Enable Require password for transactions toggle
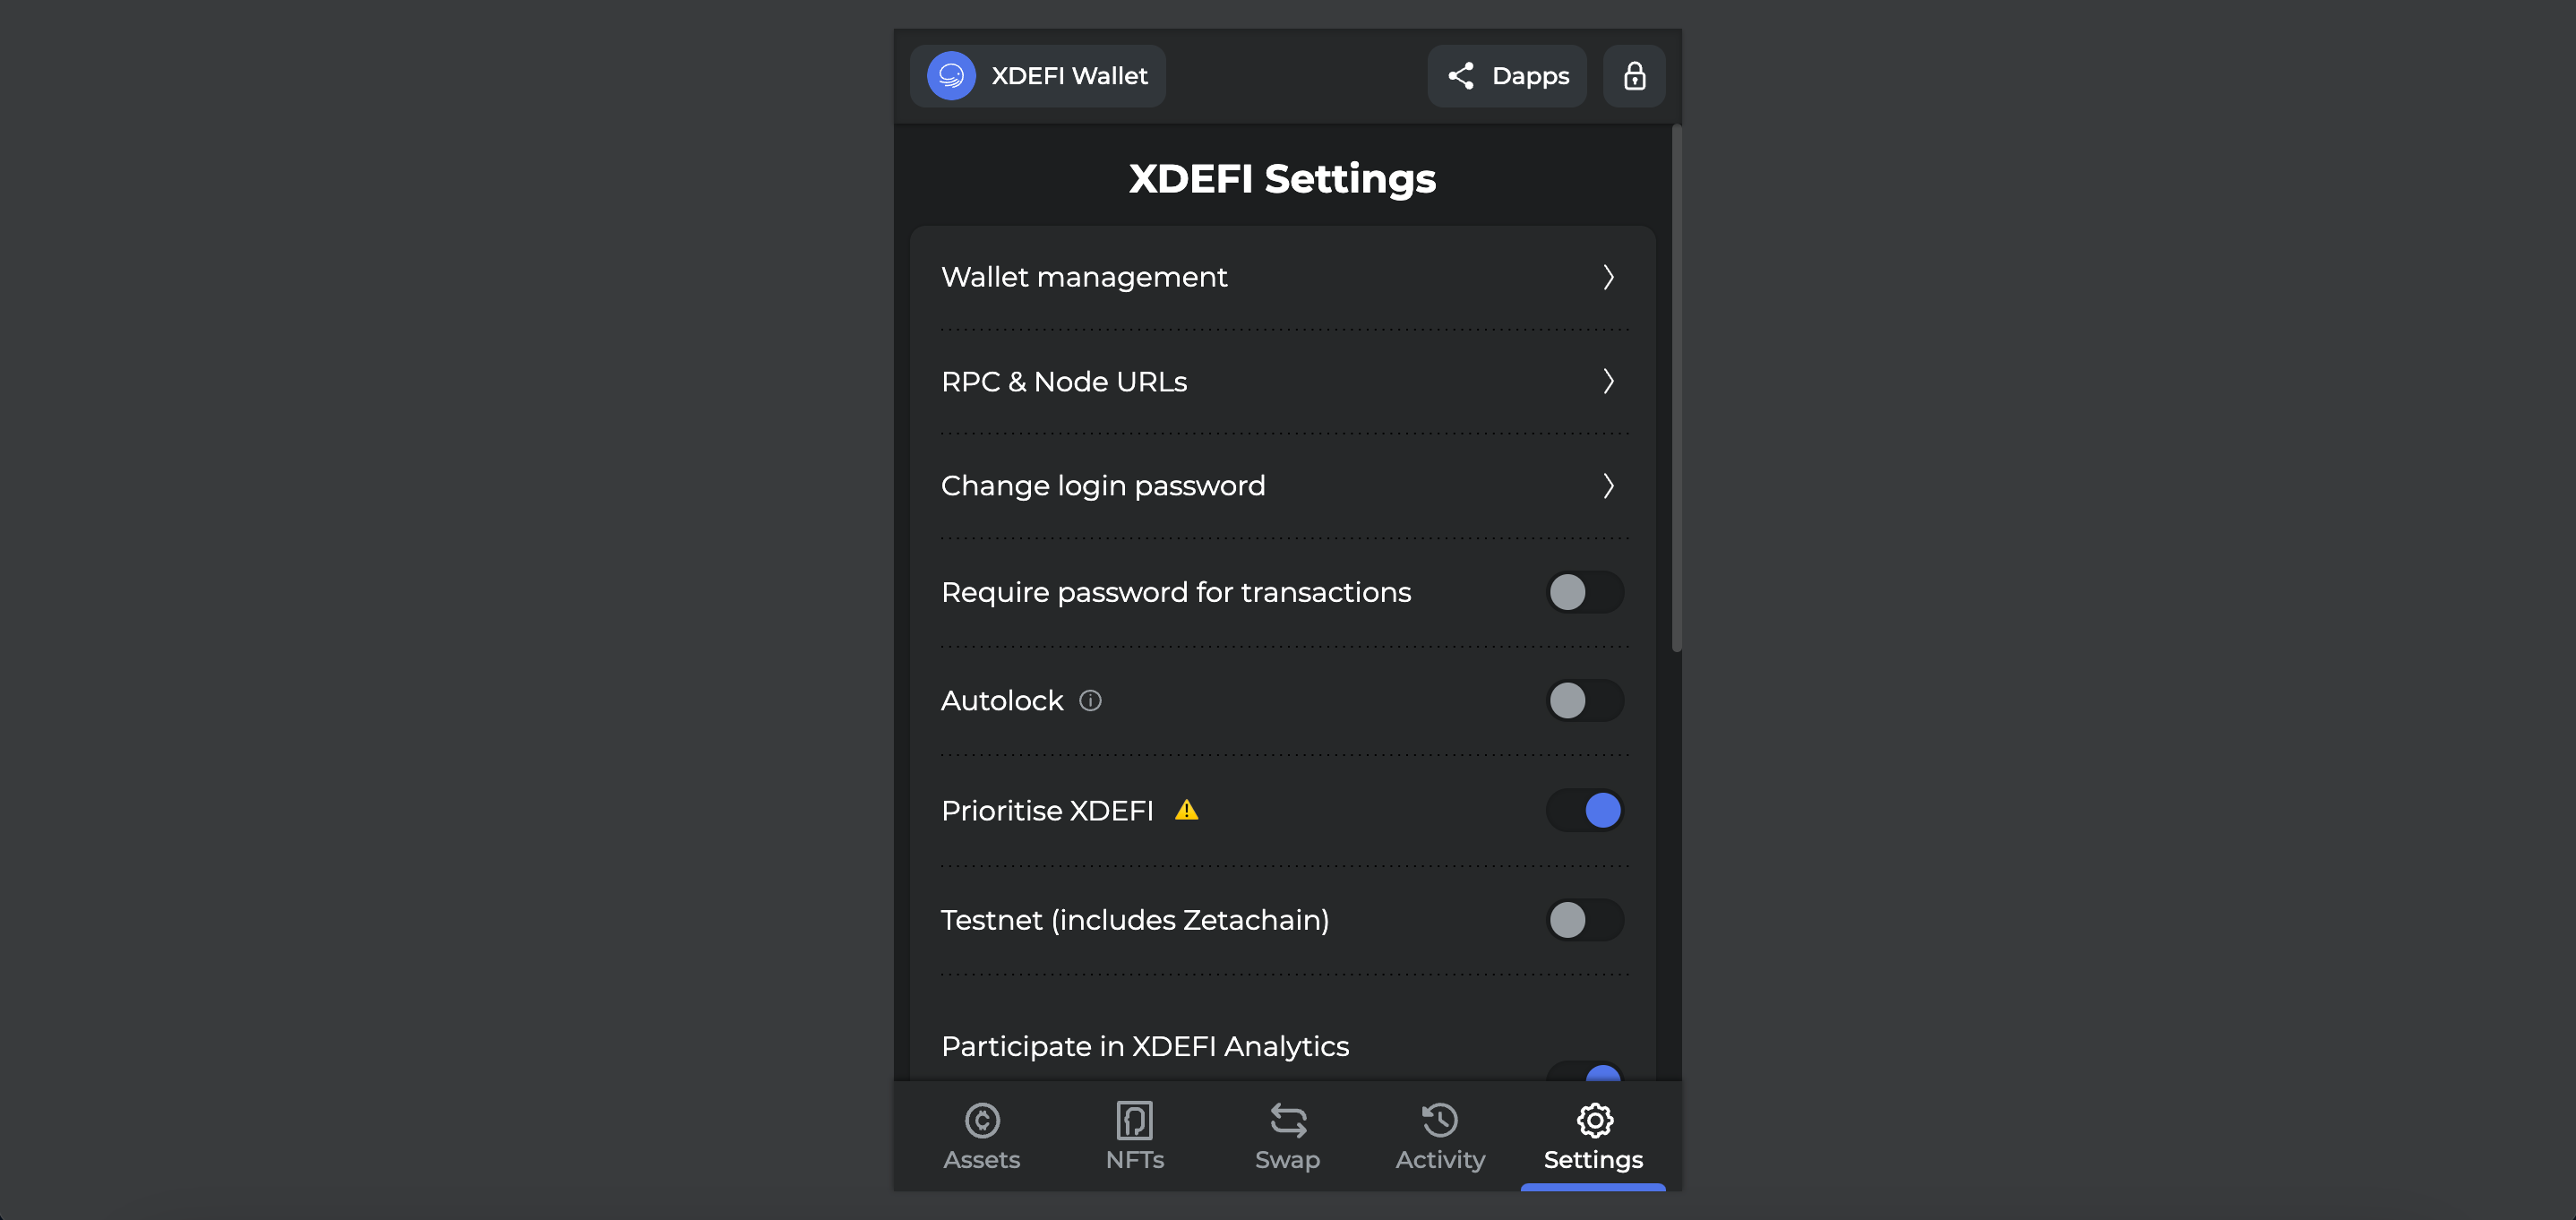The width and height of the screenshot is (2576, 1220). (x=1584, y=592)
